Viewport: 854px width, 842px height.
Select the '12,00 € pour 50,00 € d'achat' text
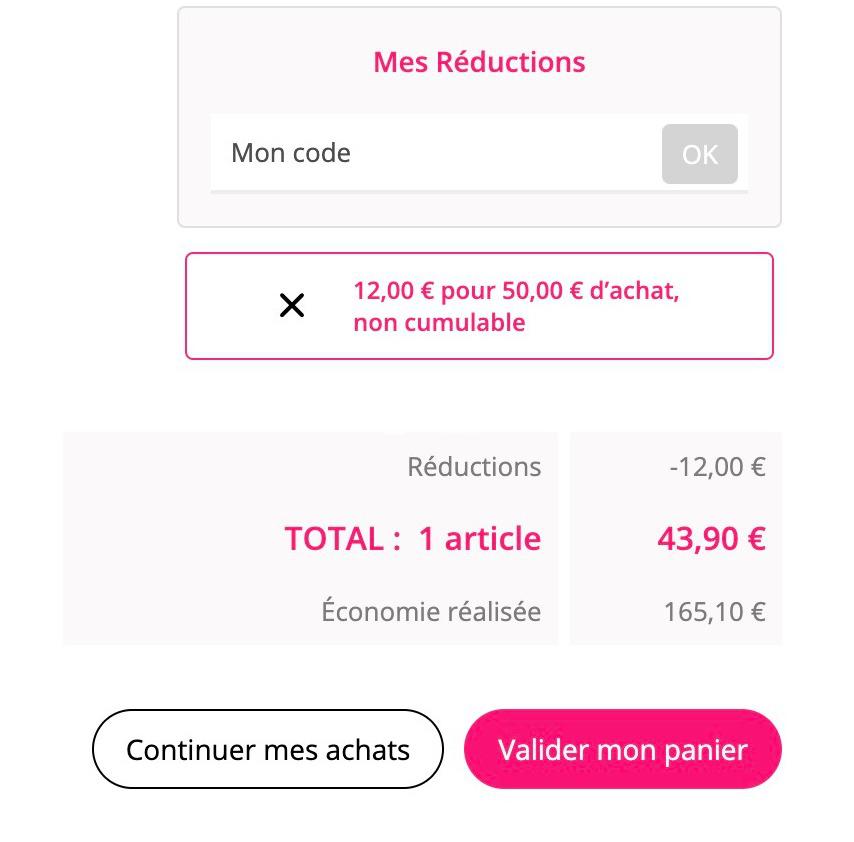(x=516, y=291)
